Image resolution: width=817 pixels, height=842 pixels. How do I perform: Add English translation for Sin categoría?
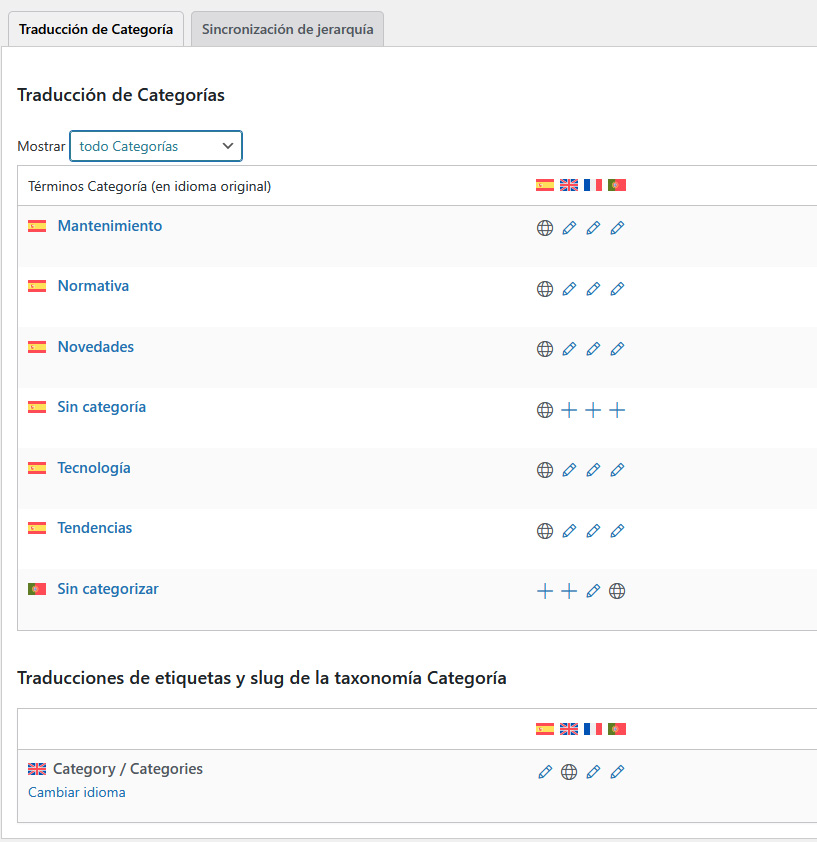click(569, 410)
